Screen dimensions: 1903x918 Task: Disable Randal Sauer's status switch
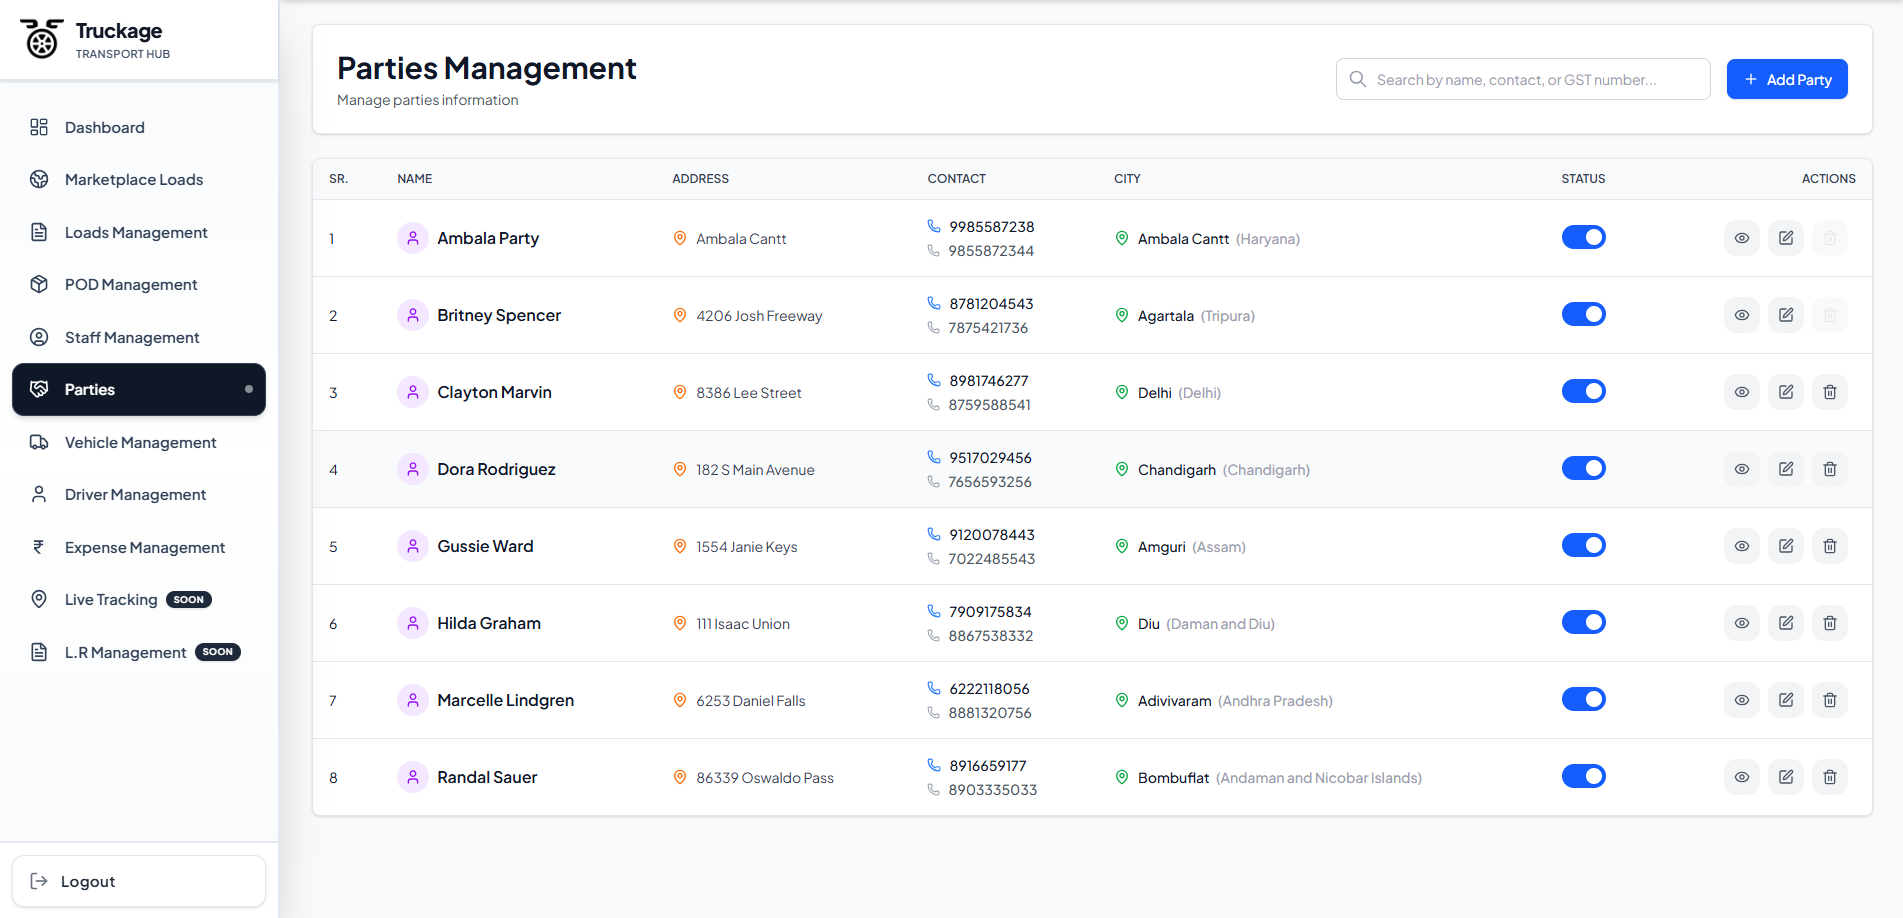[x=1583, y=776]
